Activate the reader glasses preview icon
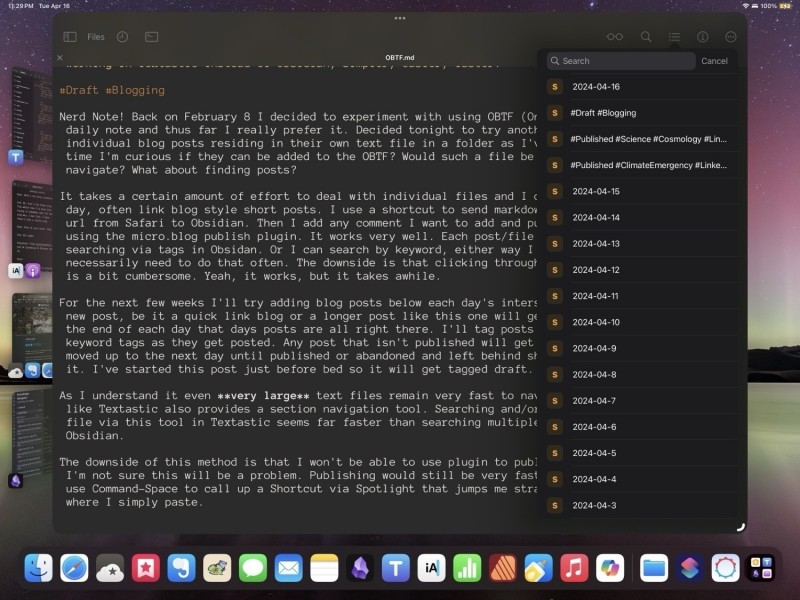800x600 pixels. tap(614, 36)
